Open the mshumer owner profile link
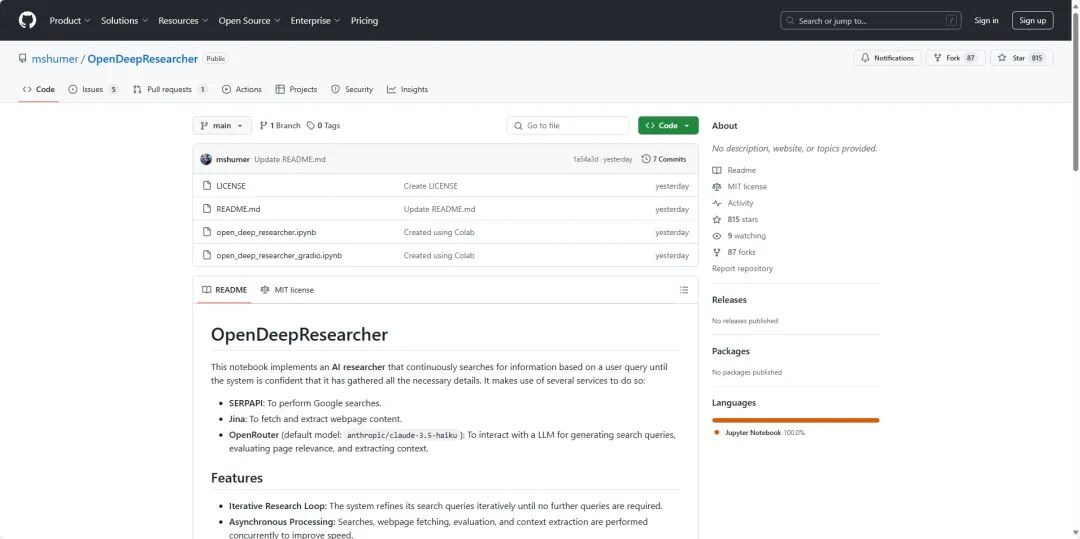Viewport: 1080px width, 539px height. [55, 59]
